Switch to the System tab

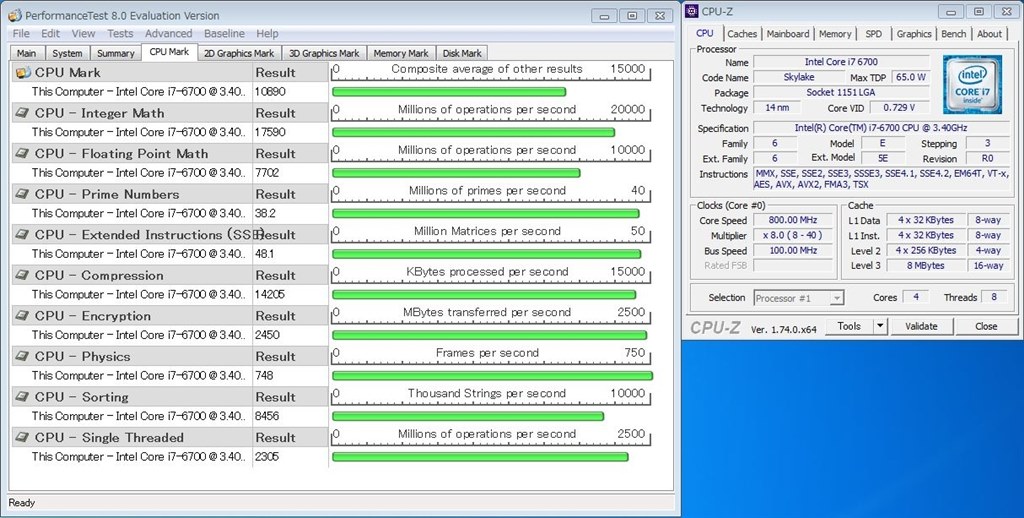click(x=67, y=54)
